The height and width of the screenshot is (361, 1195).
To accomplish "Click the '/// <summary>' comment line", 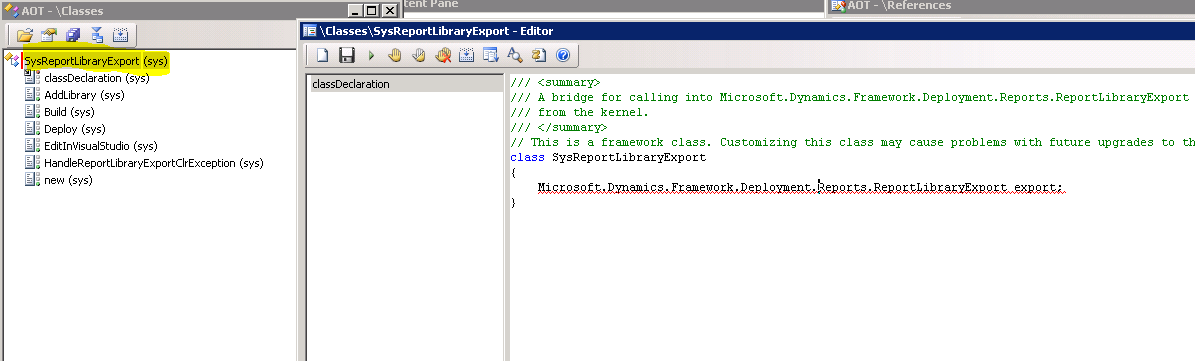I will point(555,82).
